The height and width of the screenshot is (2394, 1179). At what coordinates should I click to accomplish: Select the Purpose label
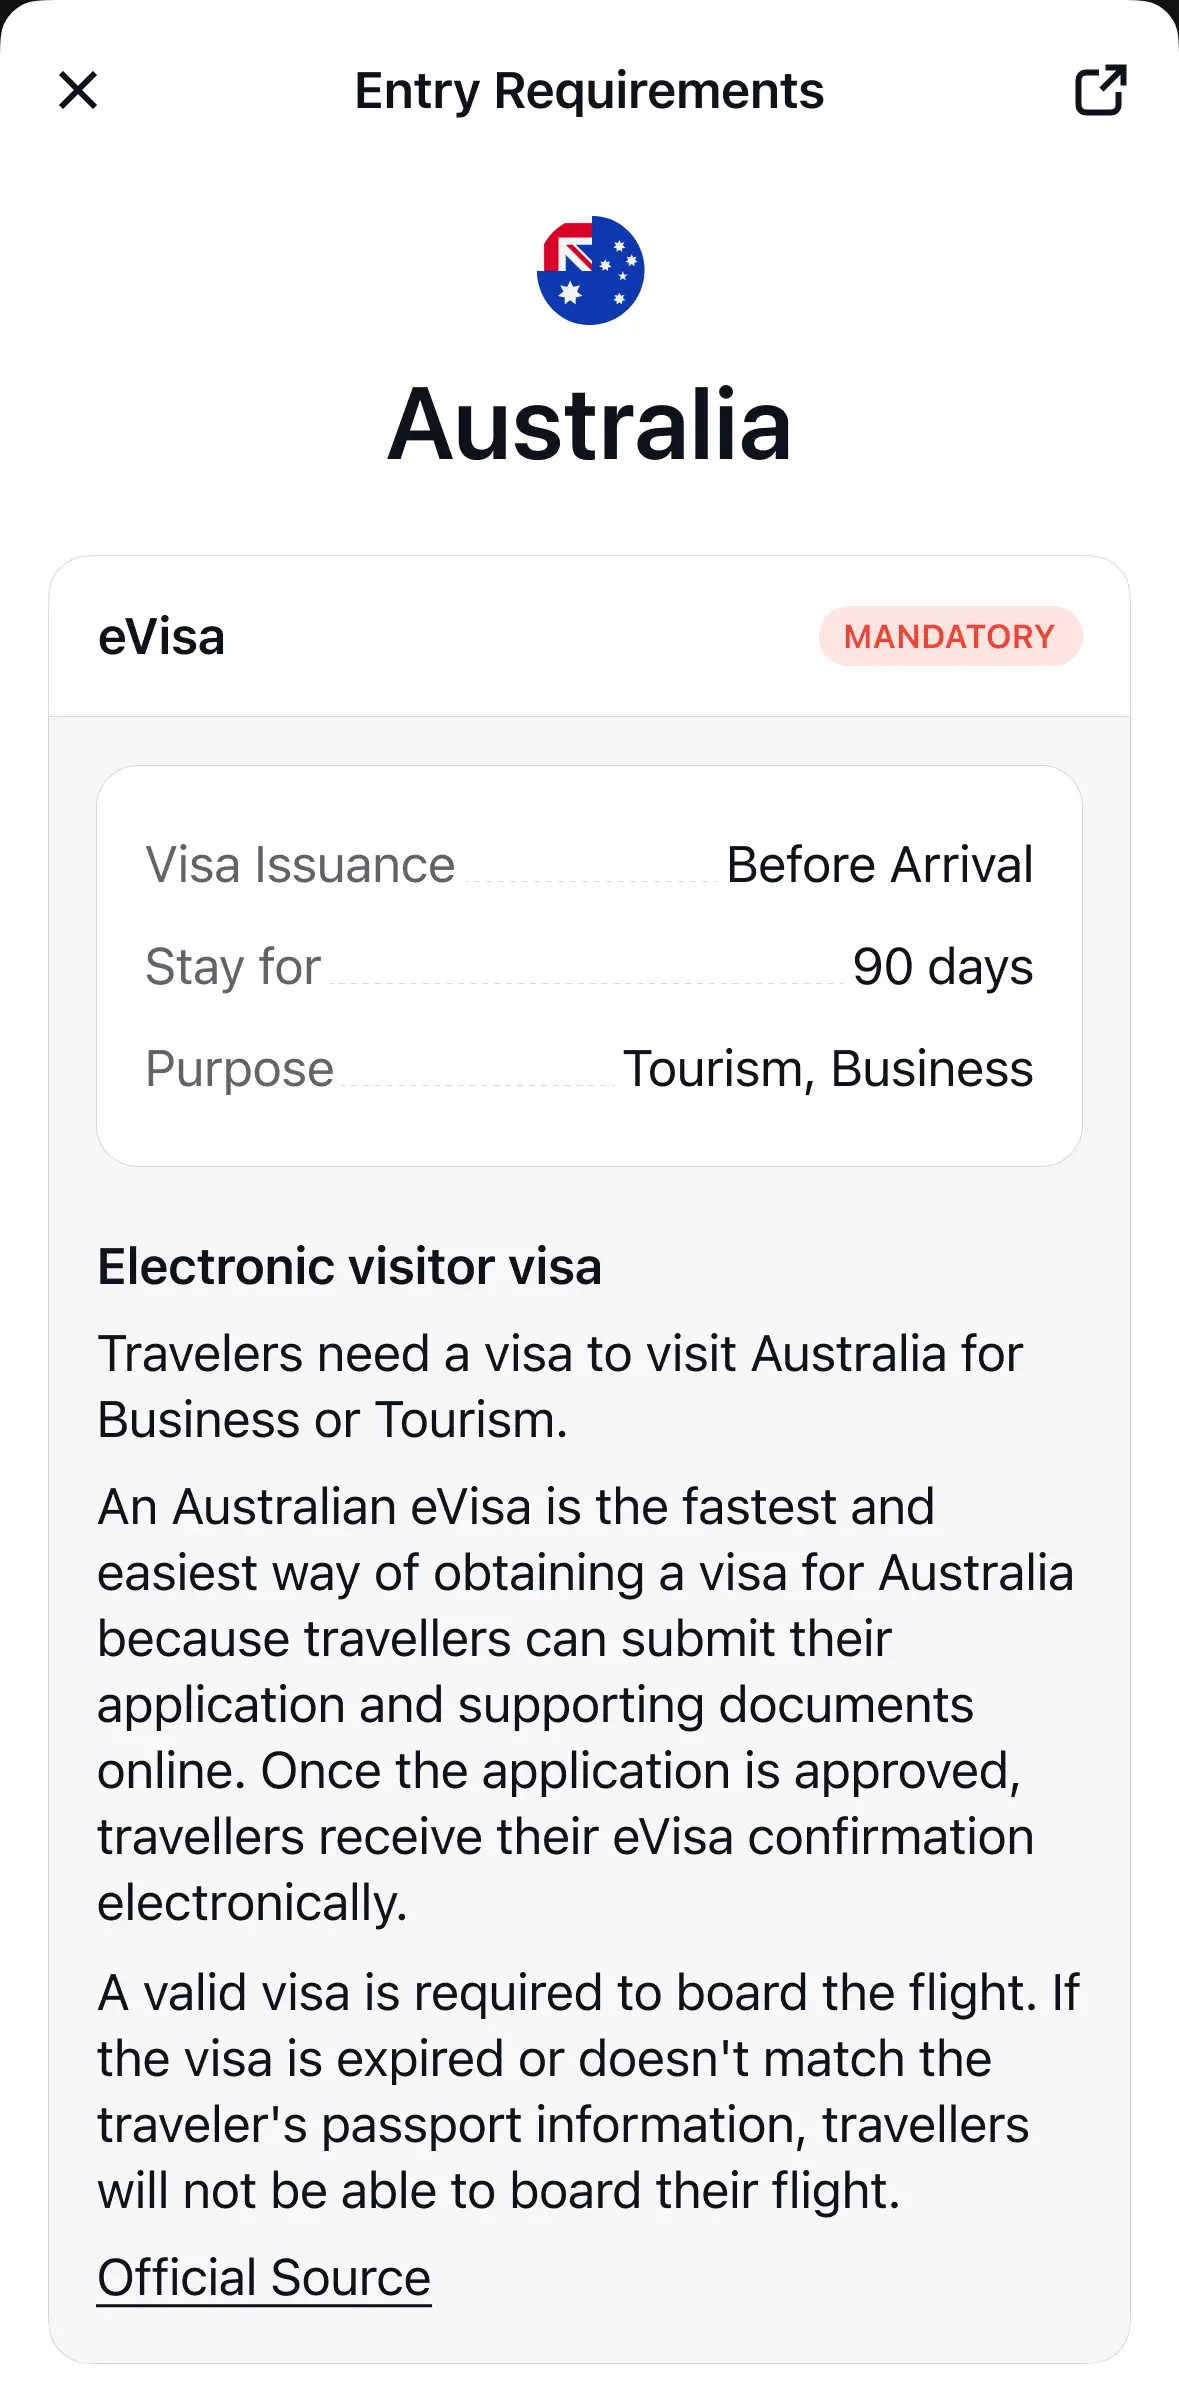point(239,1069)
